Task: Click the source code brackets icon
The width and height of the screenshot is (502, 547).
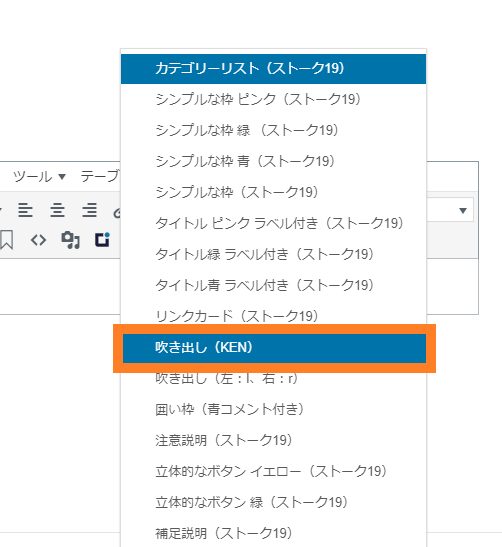Action: (38, 240)
